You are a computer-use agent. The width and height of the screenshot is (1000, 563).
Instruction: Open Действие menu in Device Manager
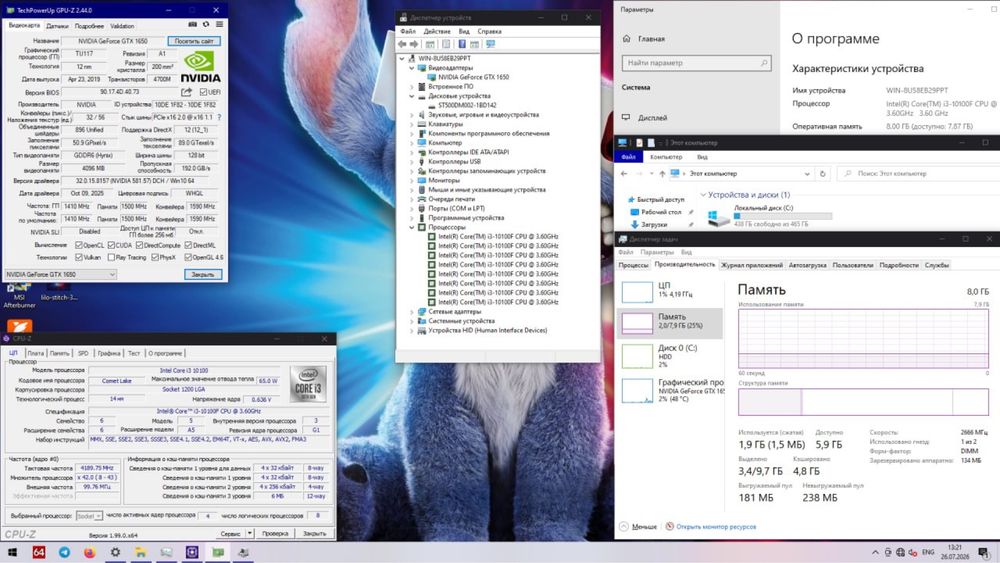437,31
